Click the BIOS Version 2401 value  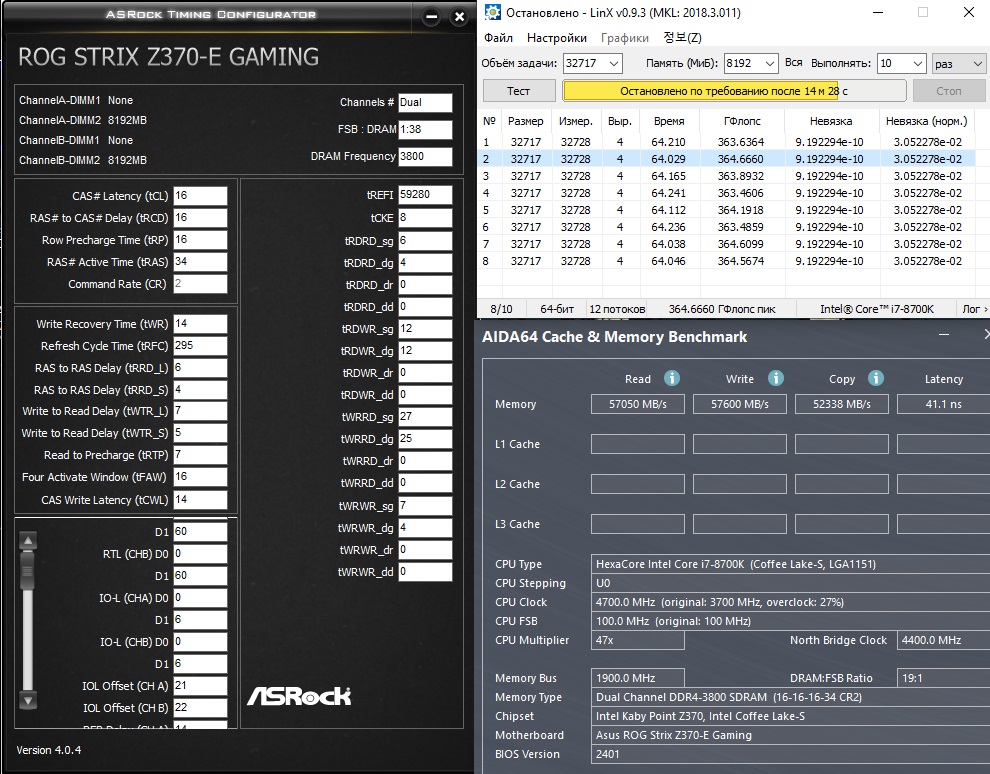click(x=790, y=754)
